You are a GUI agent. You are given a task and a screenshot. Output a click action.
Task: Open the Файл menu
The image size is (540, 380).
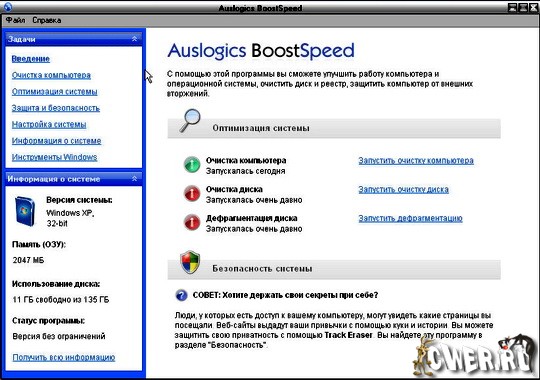tap(15, 20)
